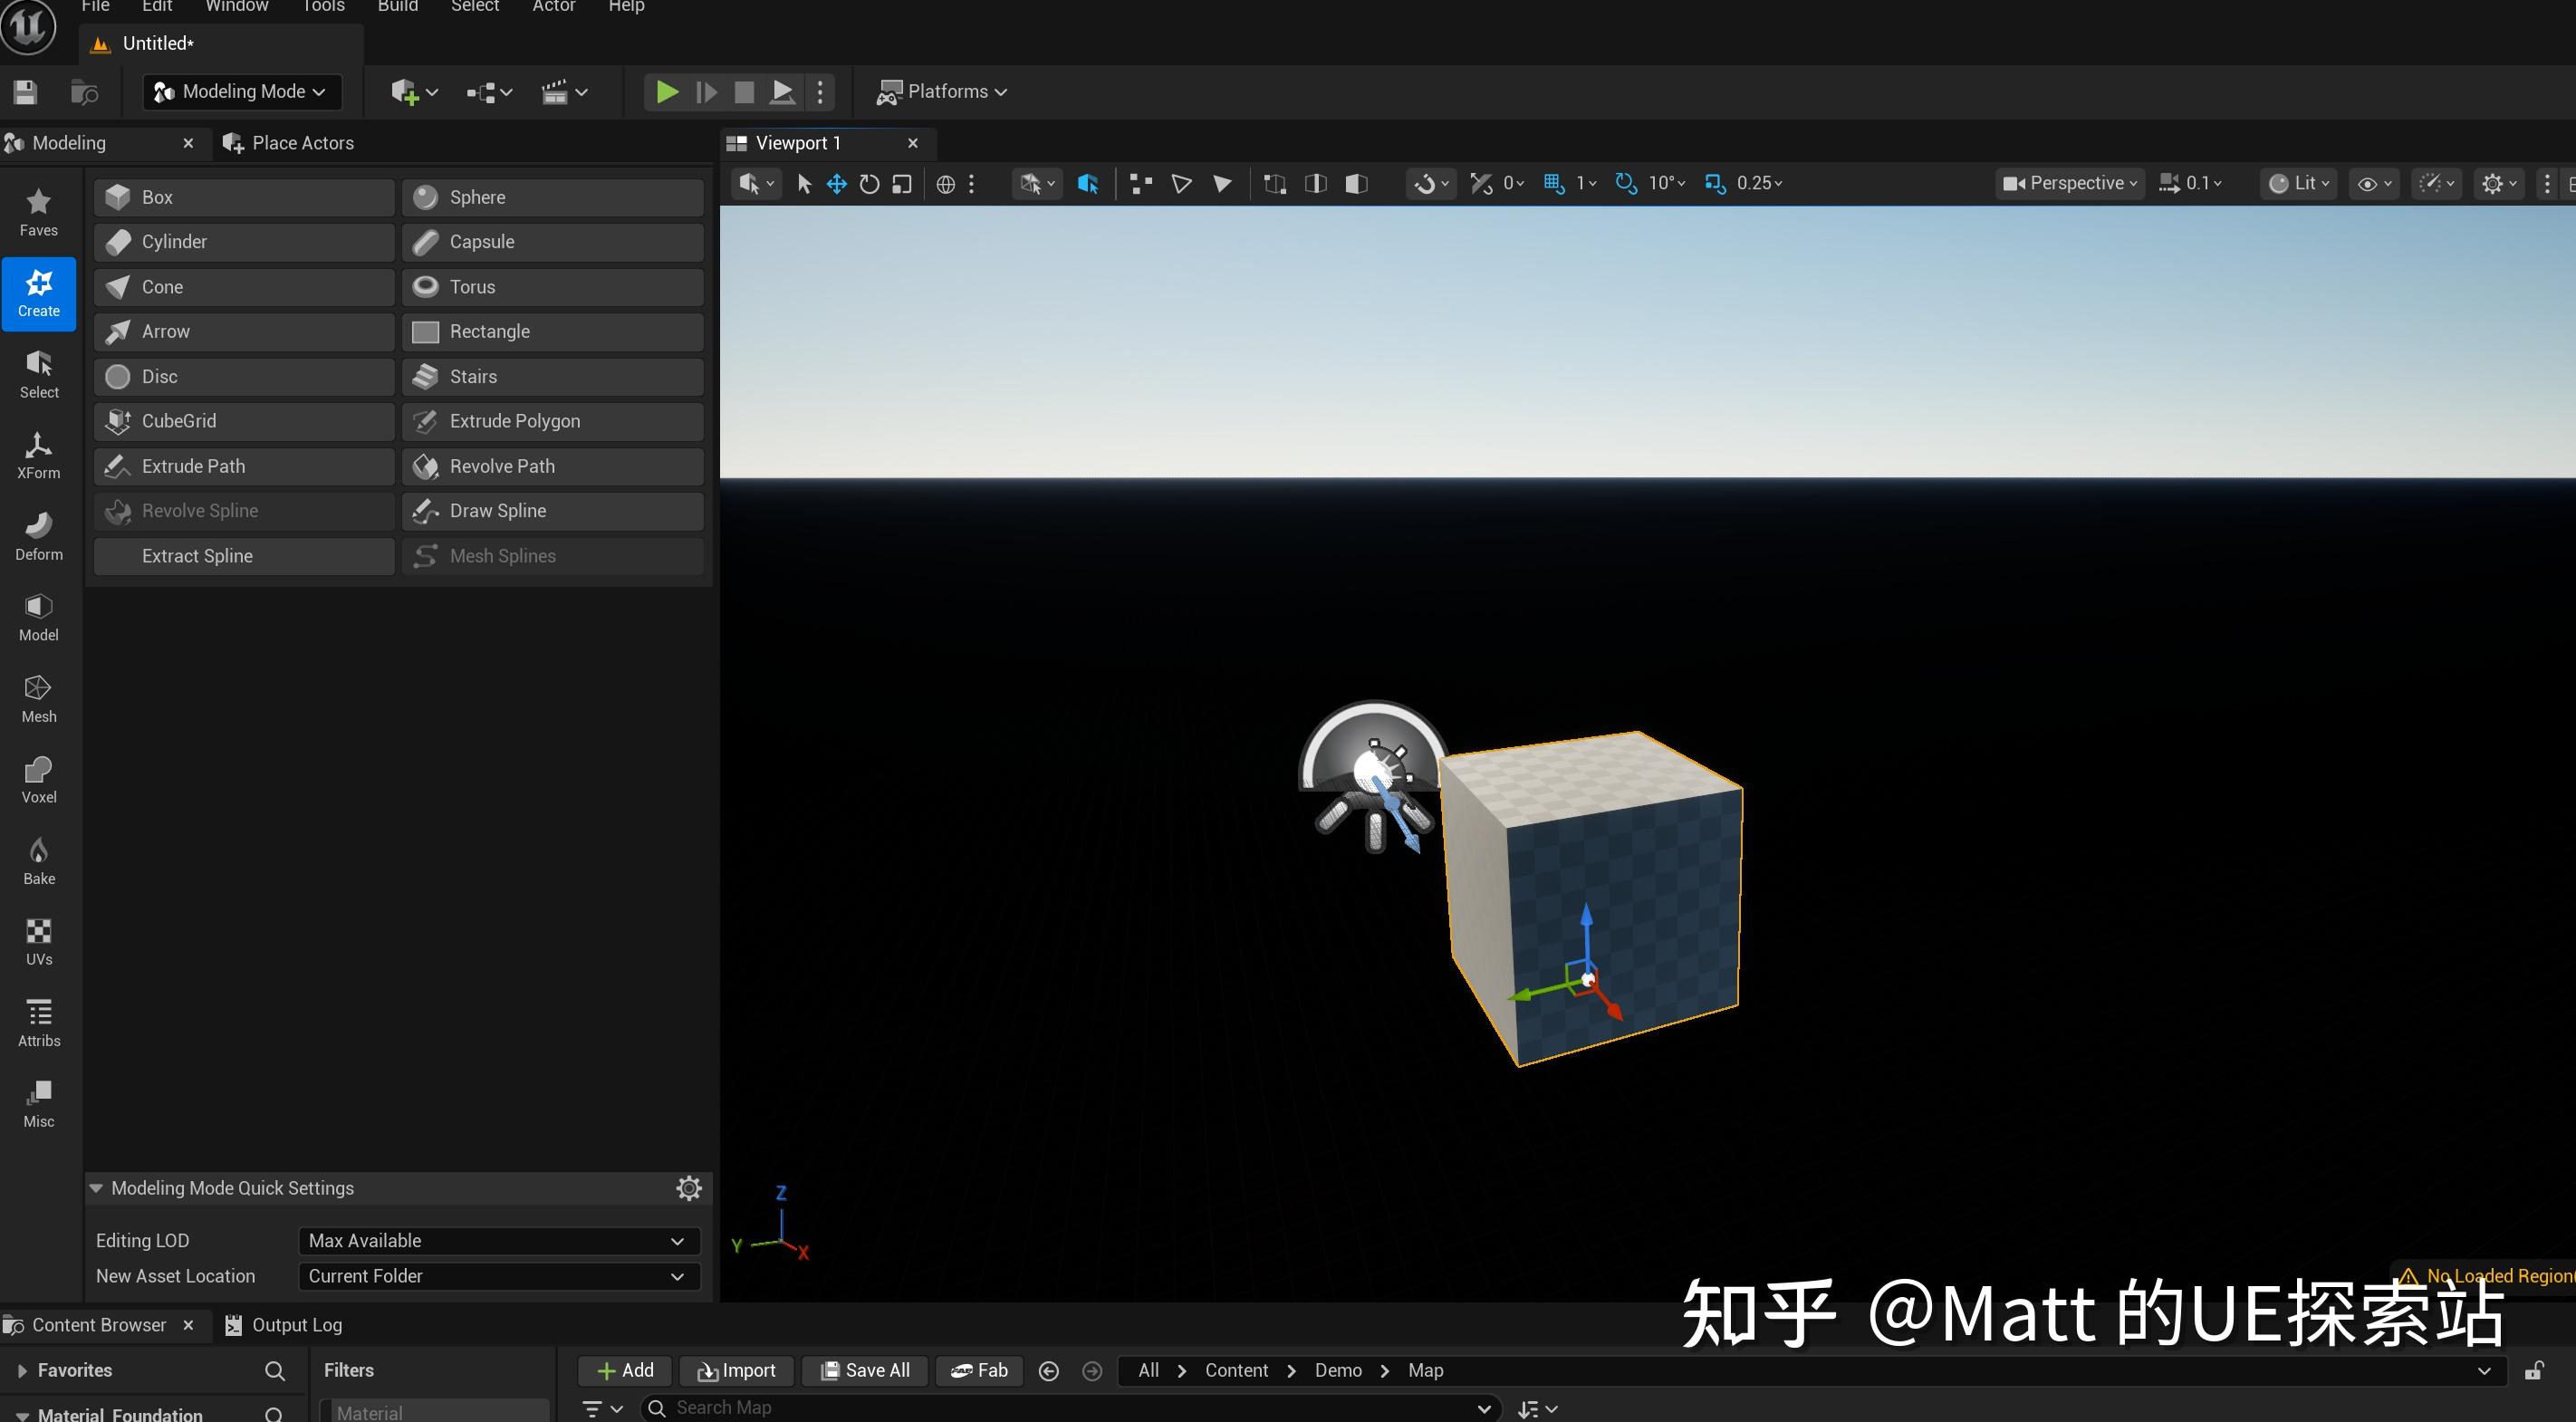Switch to the Deform tool category
The image size is (2576, 1422).
[39, 535]
